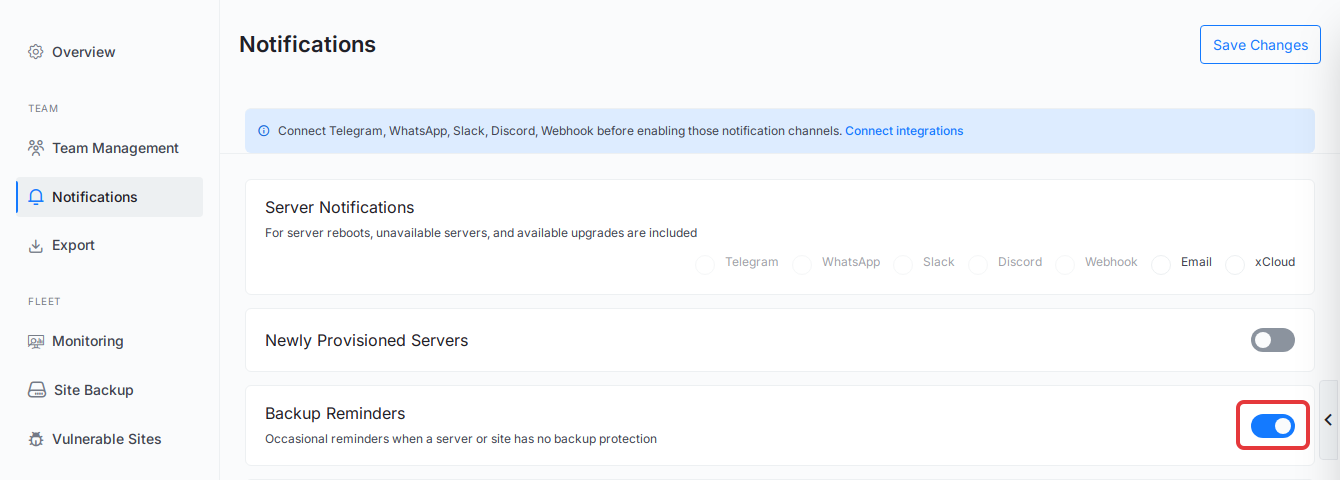
Task: Collapse side panel with arrow handle
Action: click(x=1329, y=420)
